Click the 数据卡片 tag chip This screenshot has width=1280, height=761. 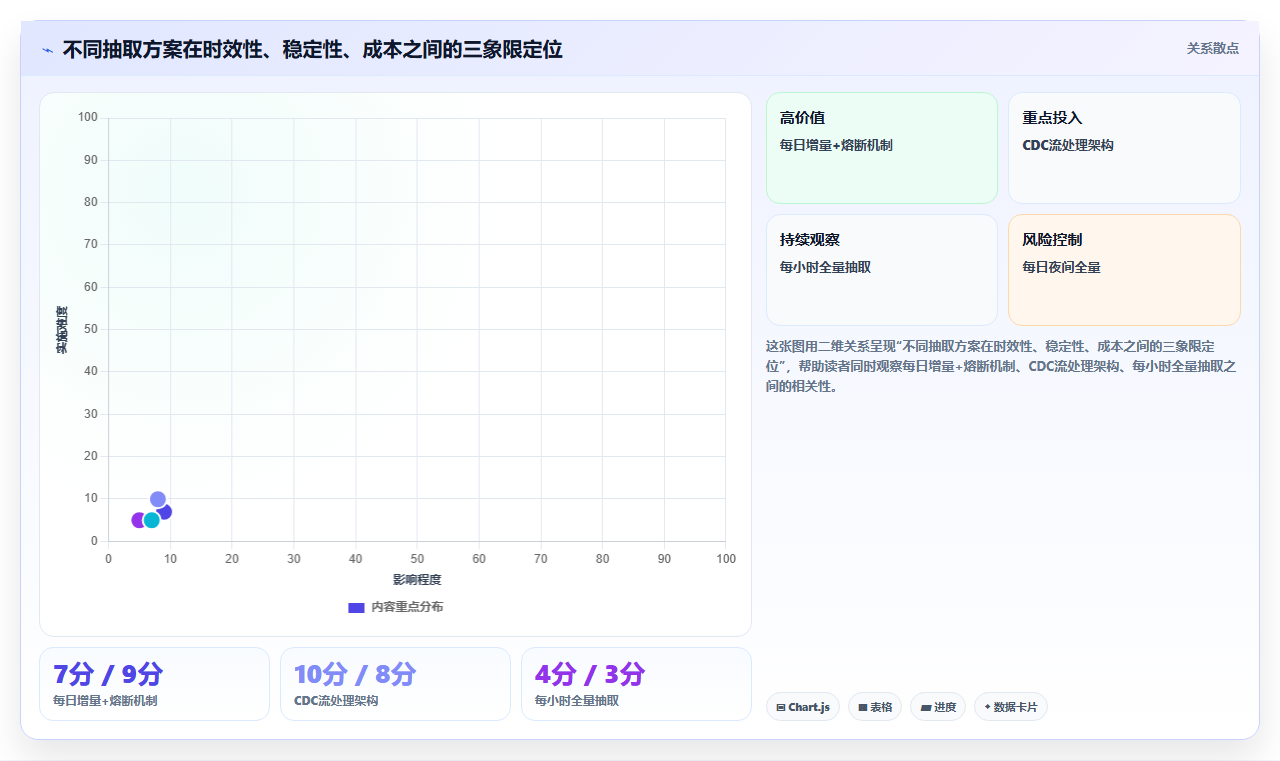click(1011, 707)
